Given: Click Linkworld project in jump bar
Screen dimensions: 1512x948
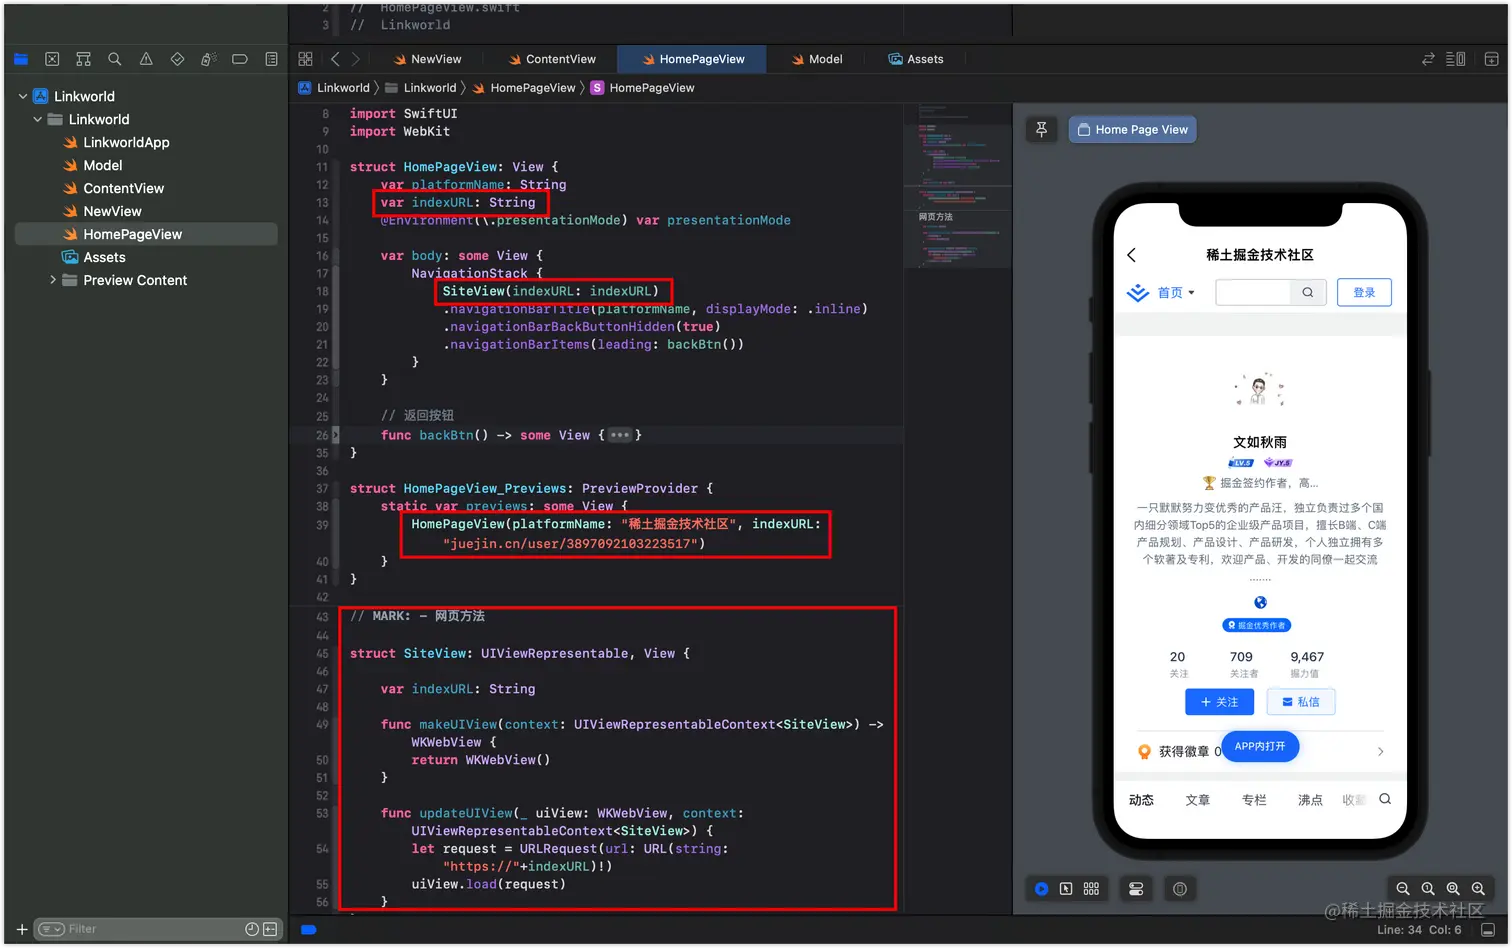Looking at the screenshot, I should click(x=334, y=88).
